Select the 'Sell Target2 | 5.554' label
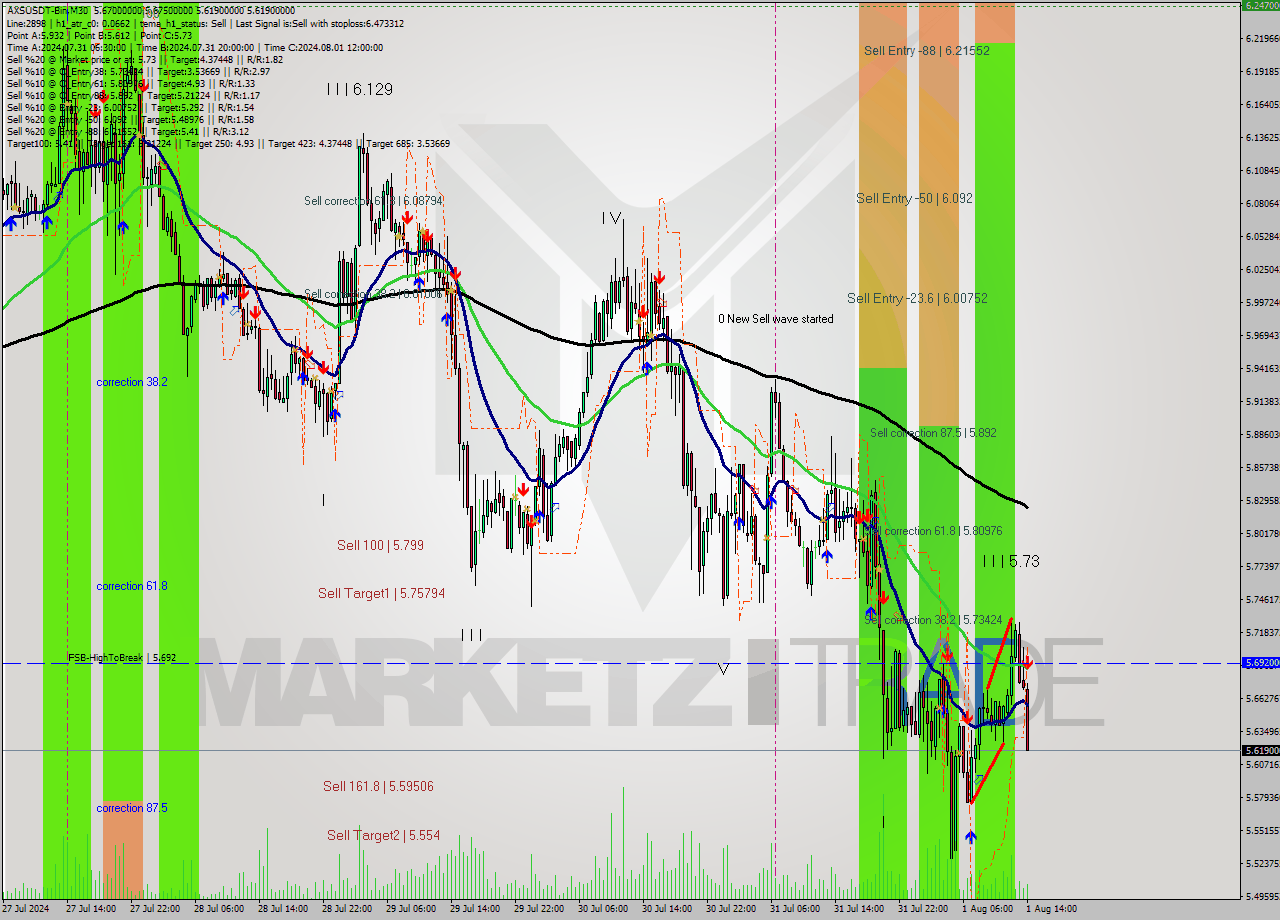 [x=383, y=835]
